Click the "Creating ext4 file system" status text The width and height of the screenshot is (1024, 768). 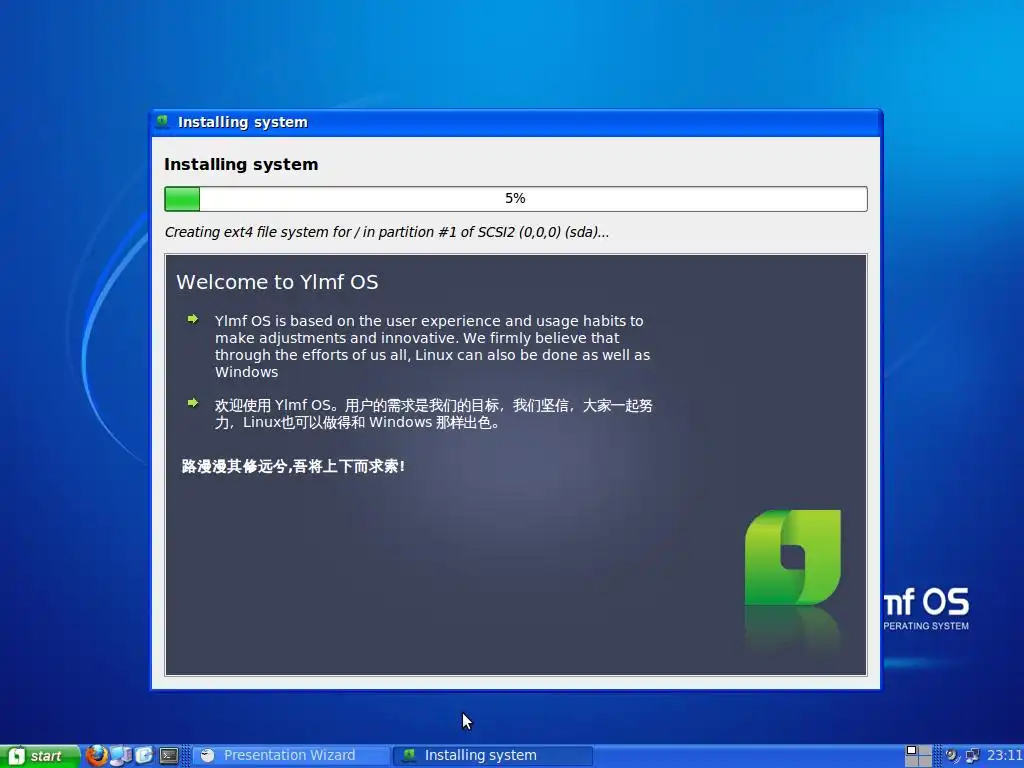pyautogui.click(x=387, y=232)
